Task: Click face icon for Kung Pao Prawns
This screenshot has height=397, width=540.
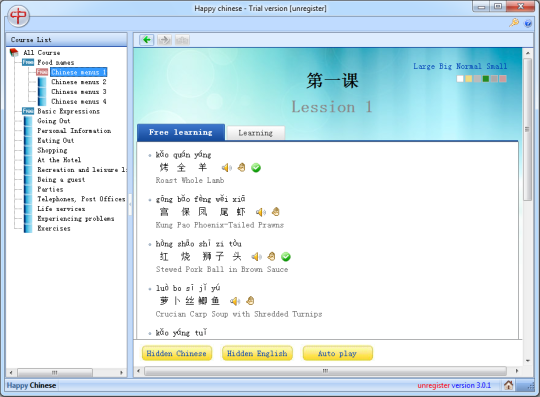Action: [x=276, y=212]
